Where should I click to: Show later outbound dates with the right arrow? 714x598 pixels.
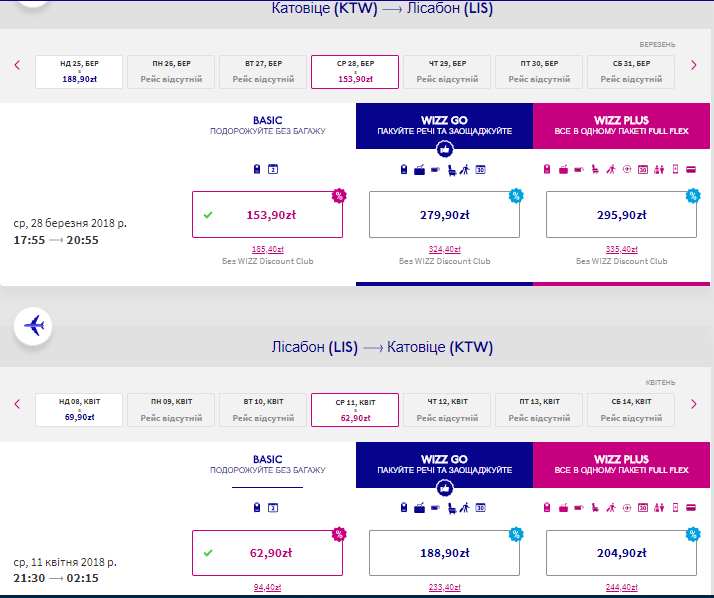695,66
